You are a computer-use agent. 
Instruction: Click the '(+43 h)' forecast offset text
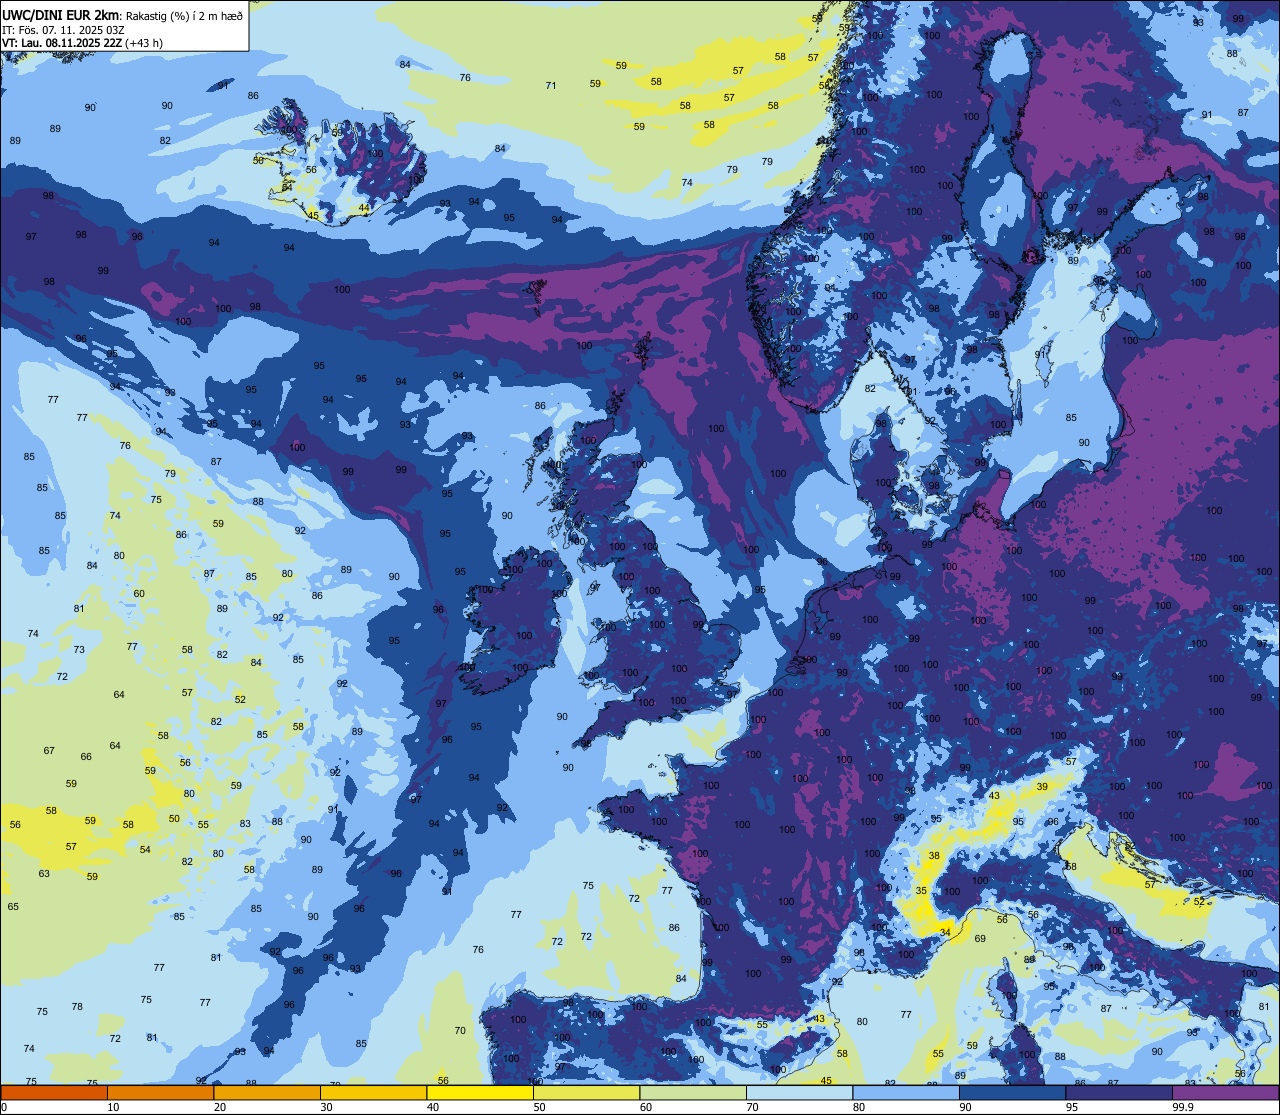click(145, 43)
